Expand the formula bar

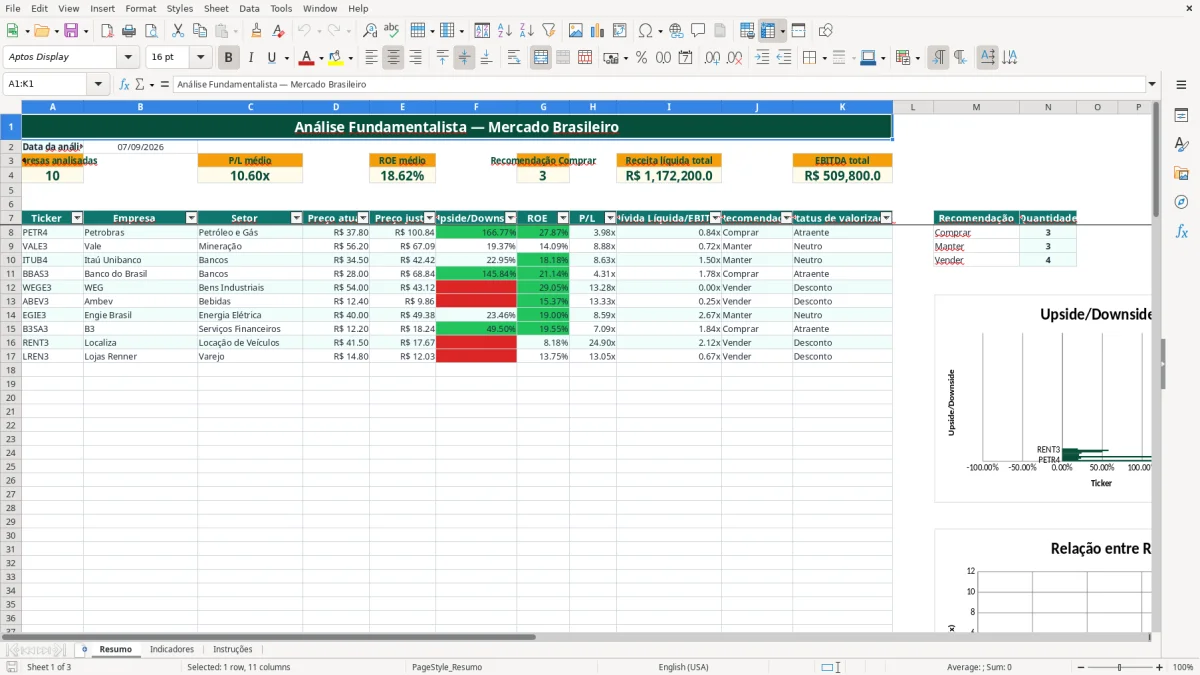pyautogui.click(x=1152, y=85)
